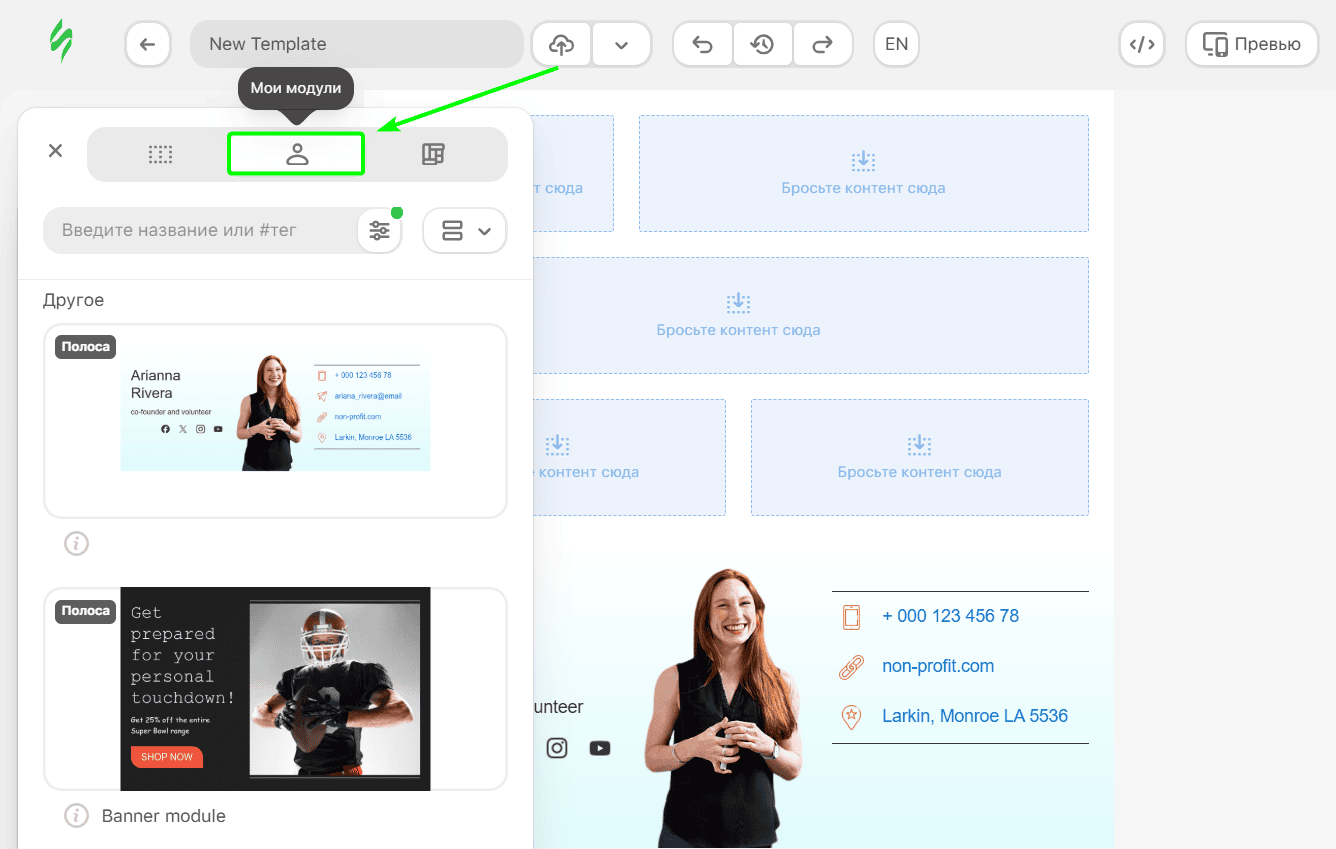Expand the export options dropdown arrow
Image resolution: width=1336 pixels, height=849 pixels.
pos(621,44)
